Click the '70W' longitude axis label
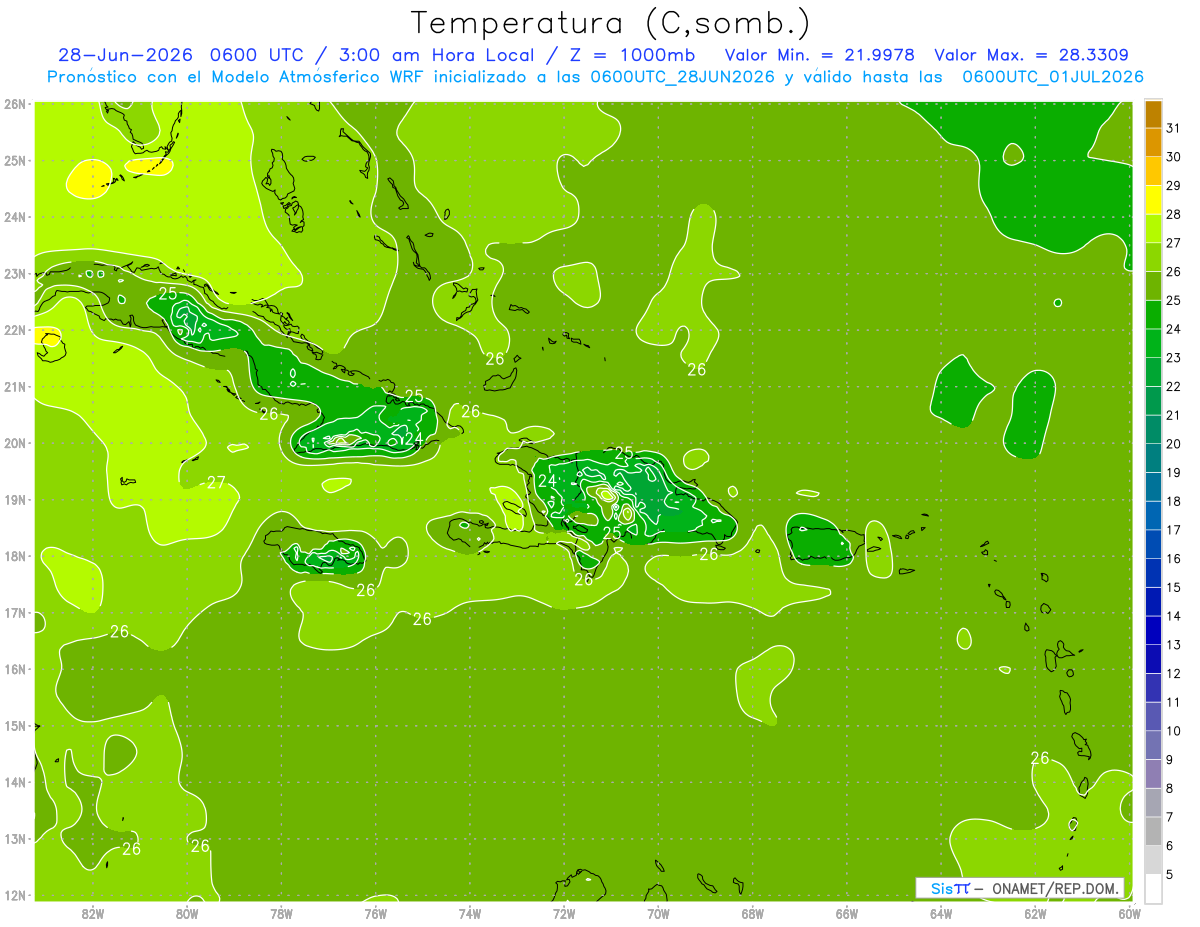 [x=658, y=913]
